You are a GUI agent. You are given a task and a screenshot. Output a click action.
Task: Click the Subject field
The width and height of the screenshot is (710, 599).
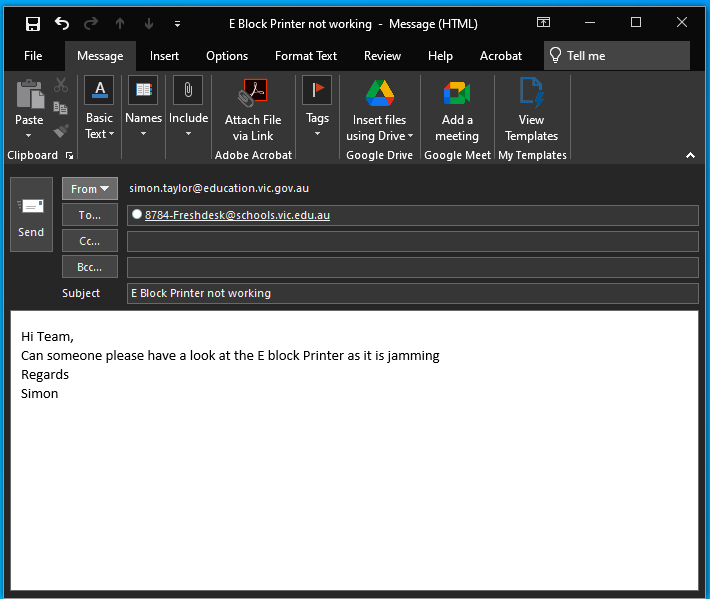click(413, 293)
